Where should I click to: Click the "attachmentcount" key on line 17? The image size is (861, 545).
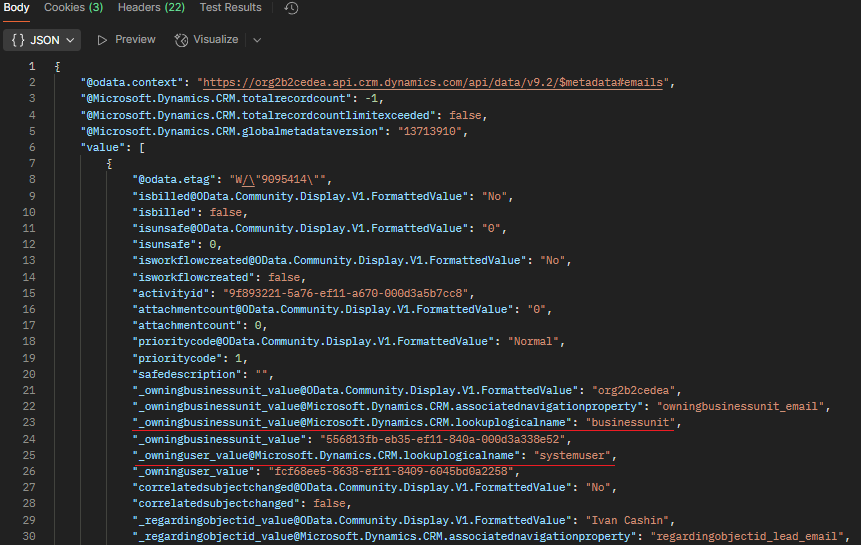point(187,325)
